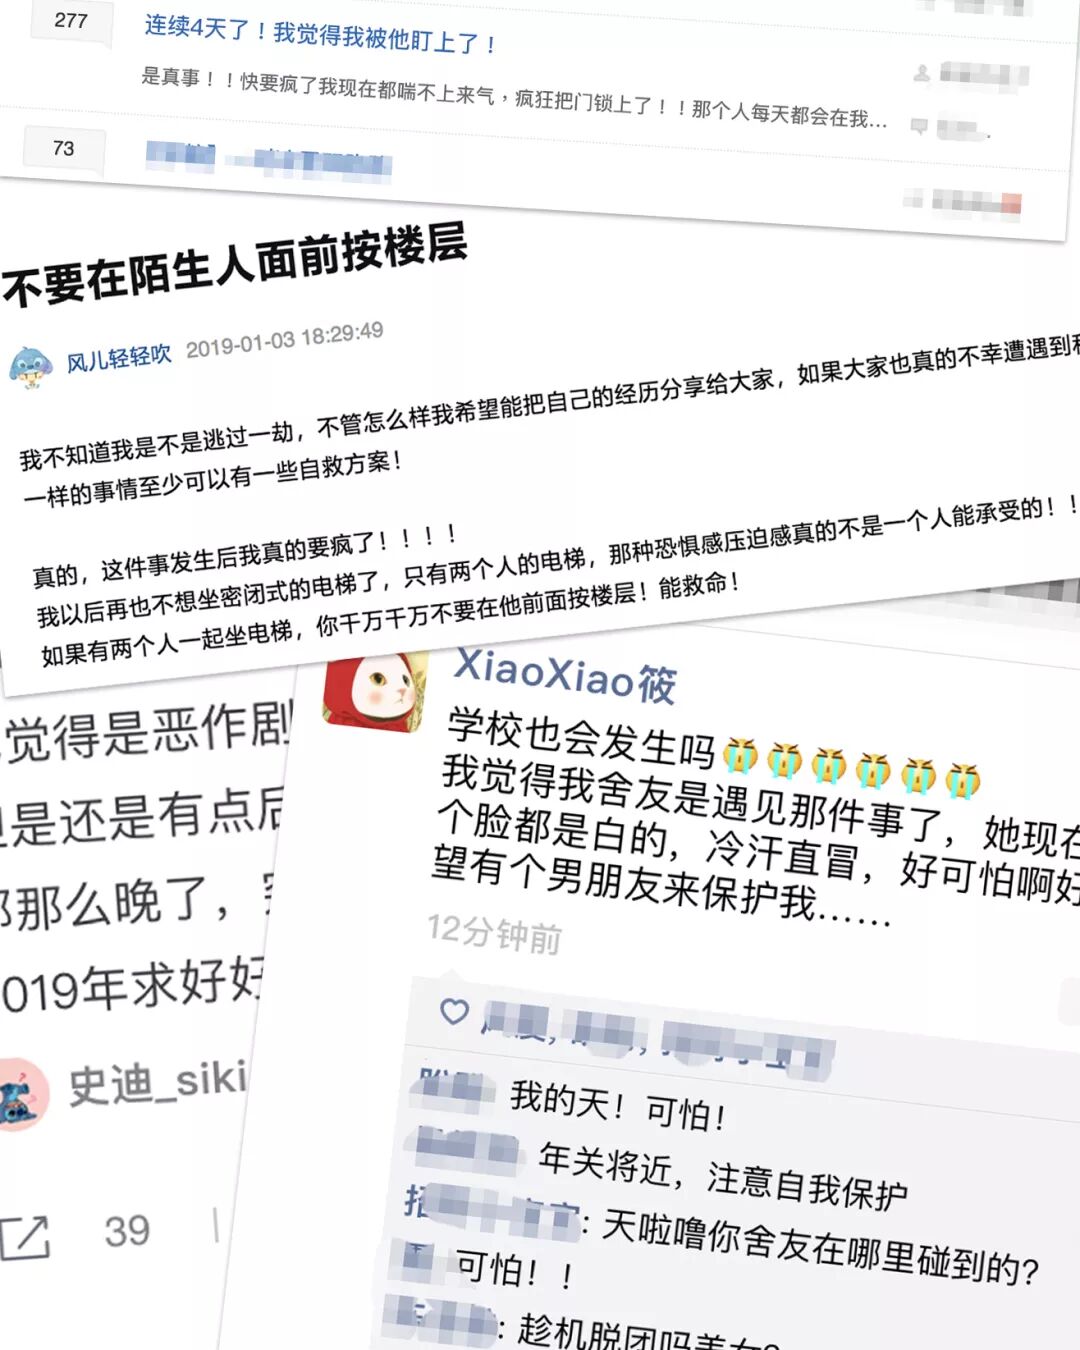Tap the comment "我的天！可怕！"
Image resolution: width=1080 pixels, height=1350 pixels.
[x=618, y=1105]
